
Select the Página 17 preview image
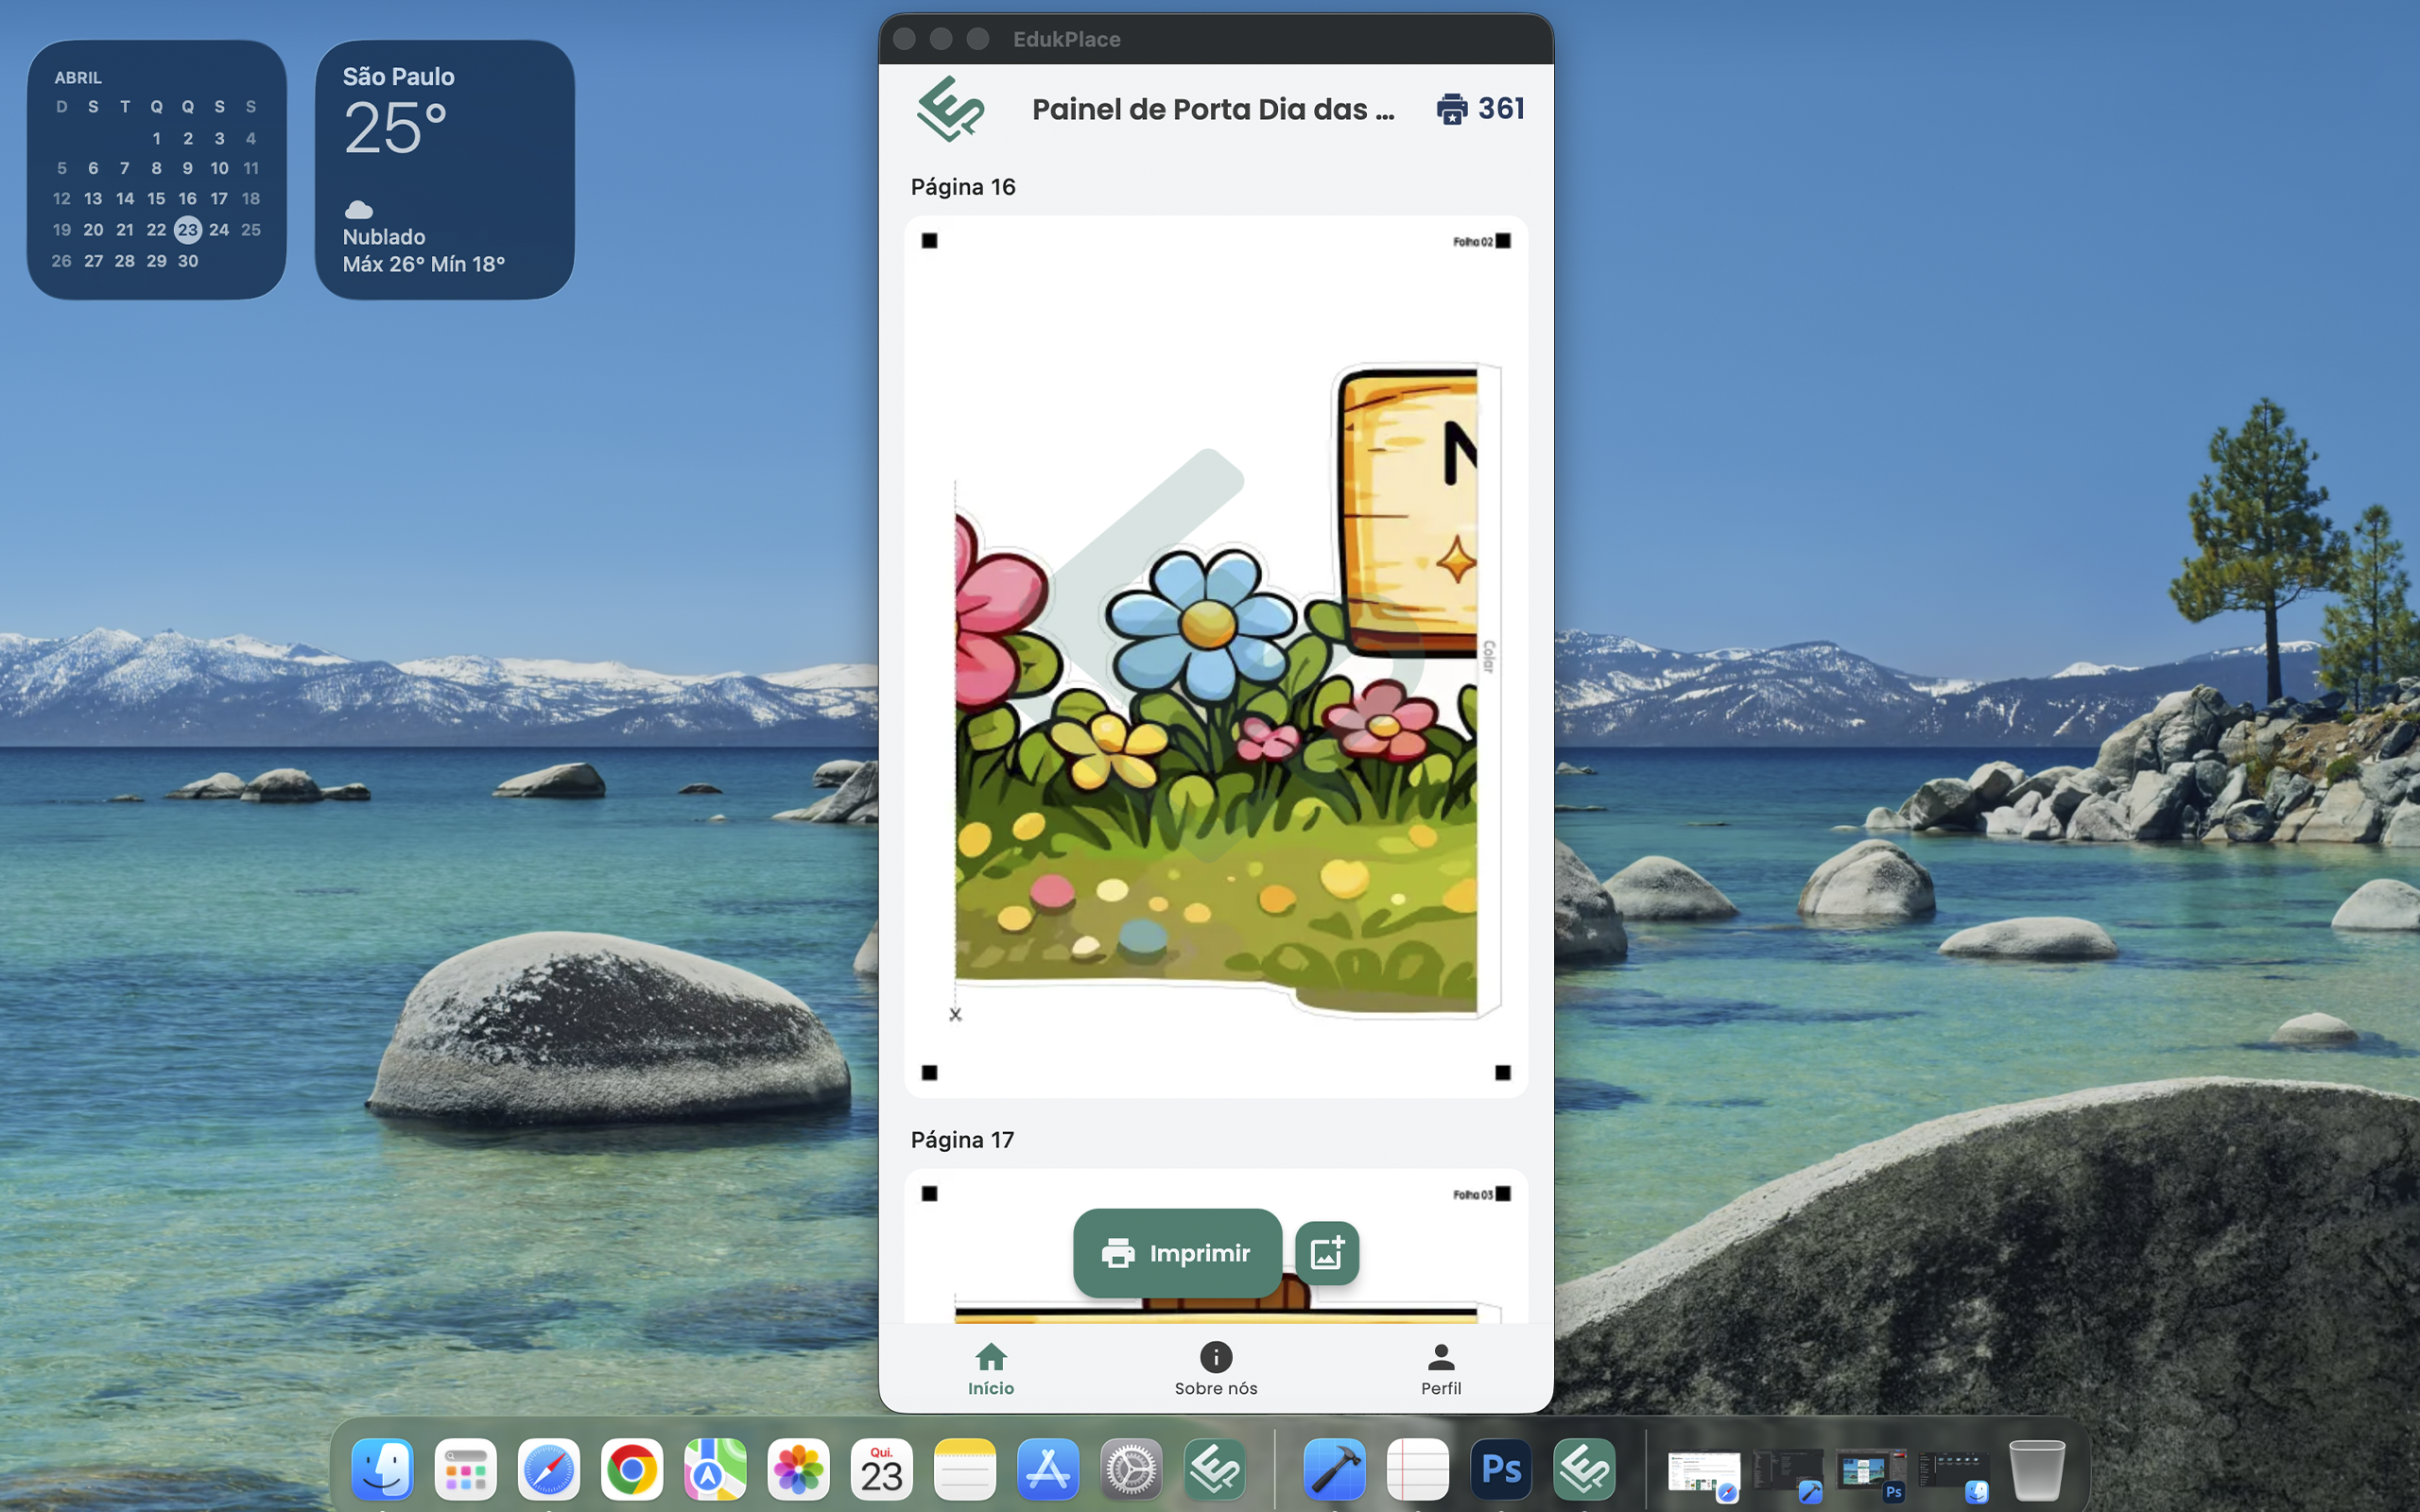(1216, 1246)
